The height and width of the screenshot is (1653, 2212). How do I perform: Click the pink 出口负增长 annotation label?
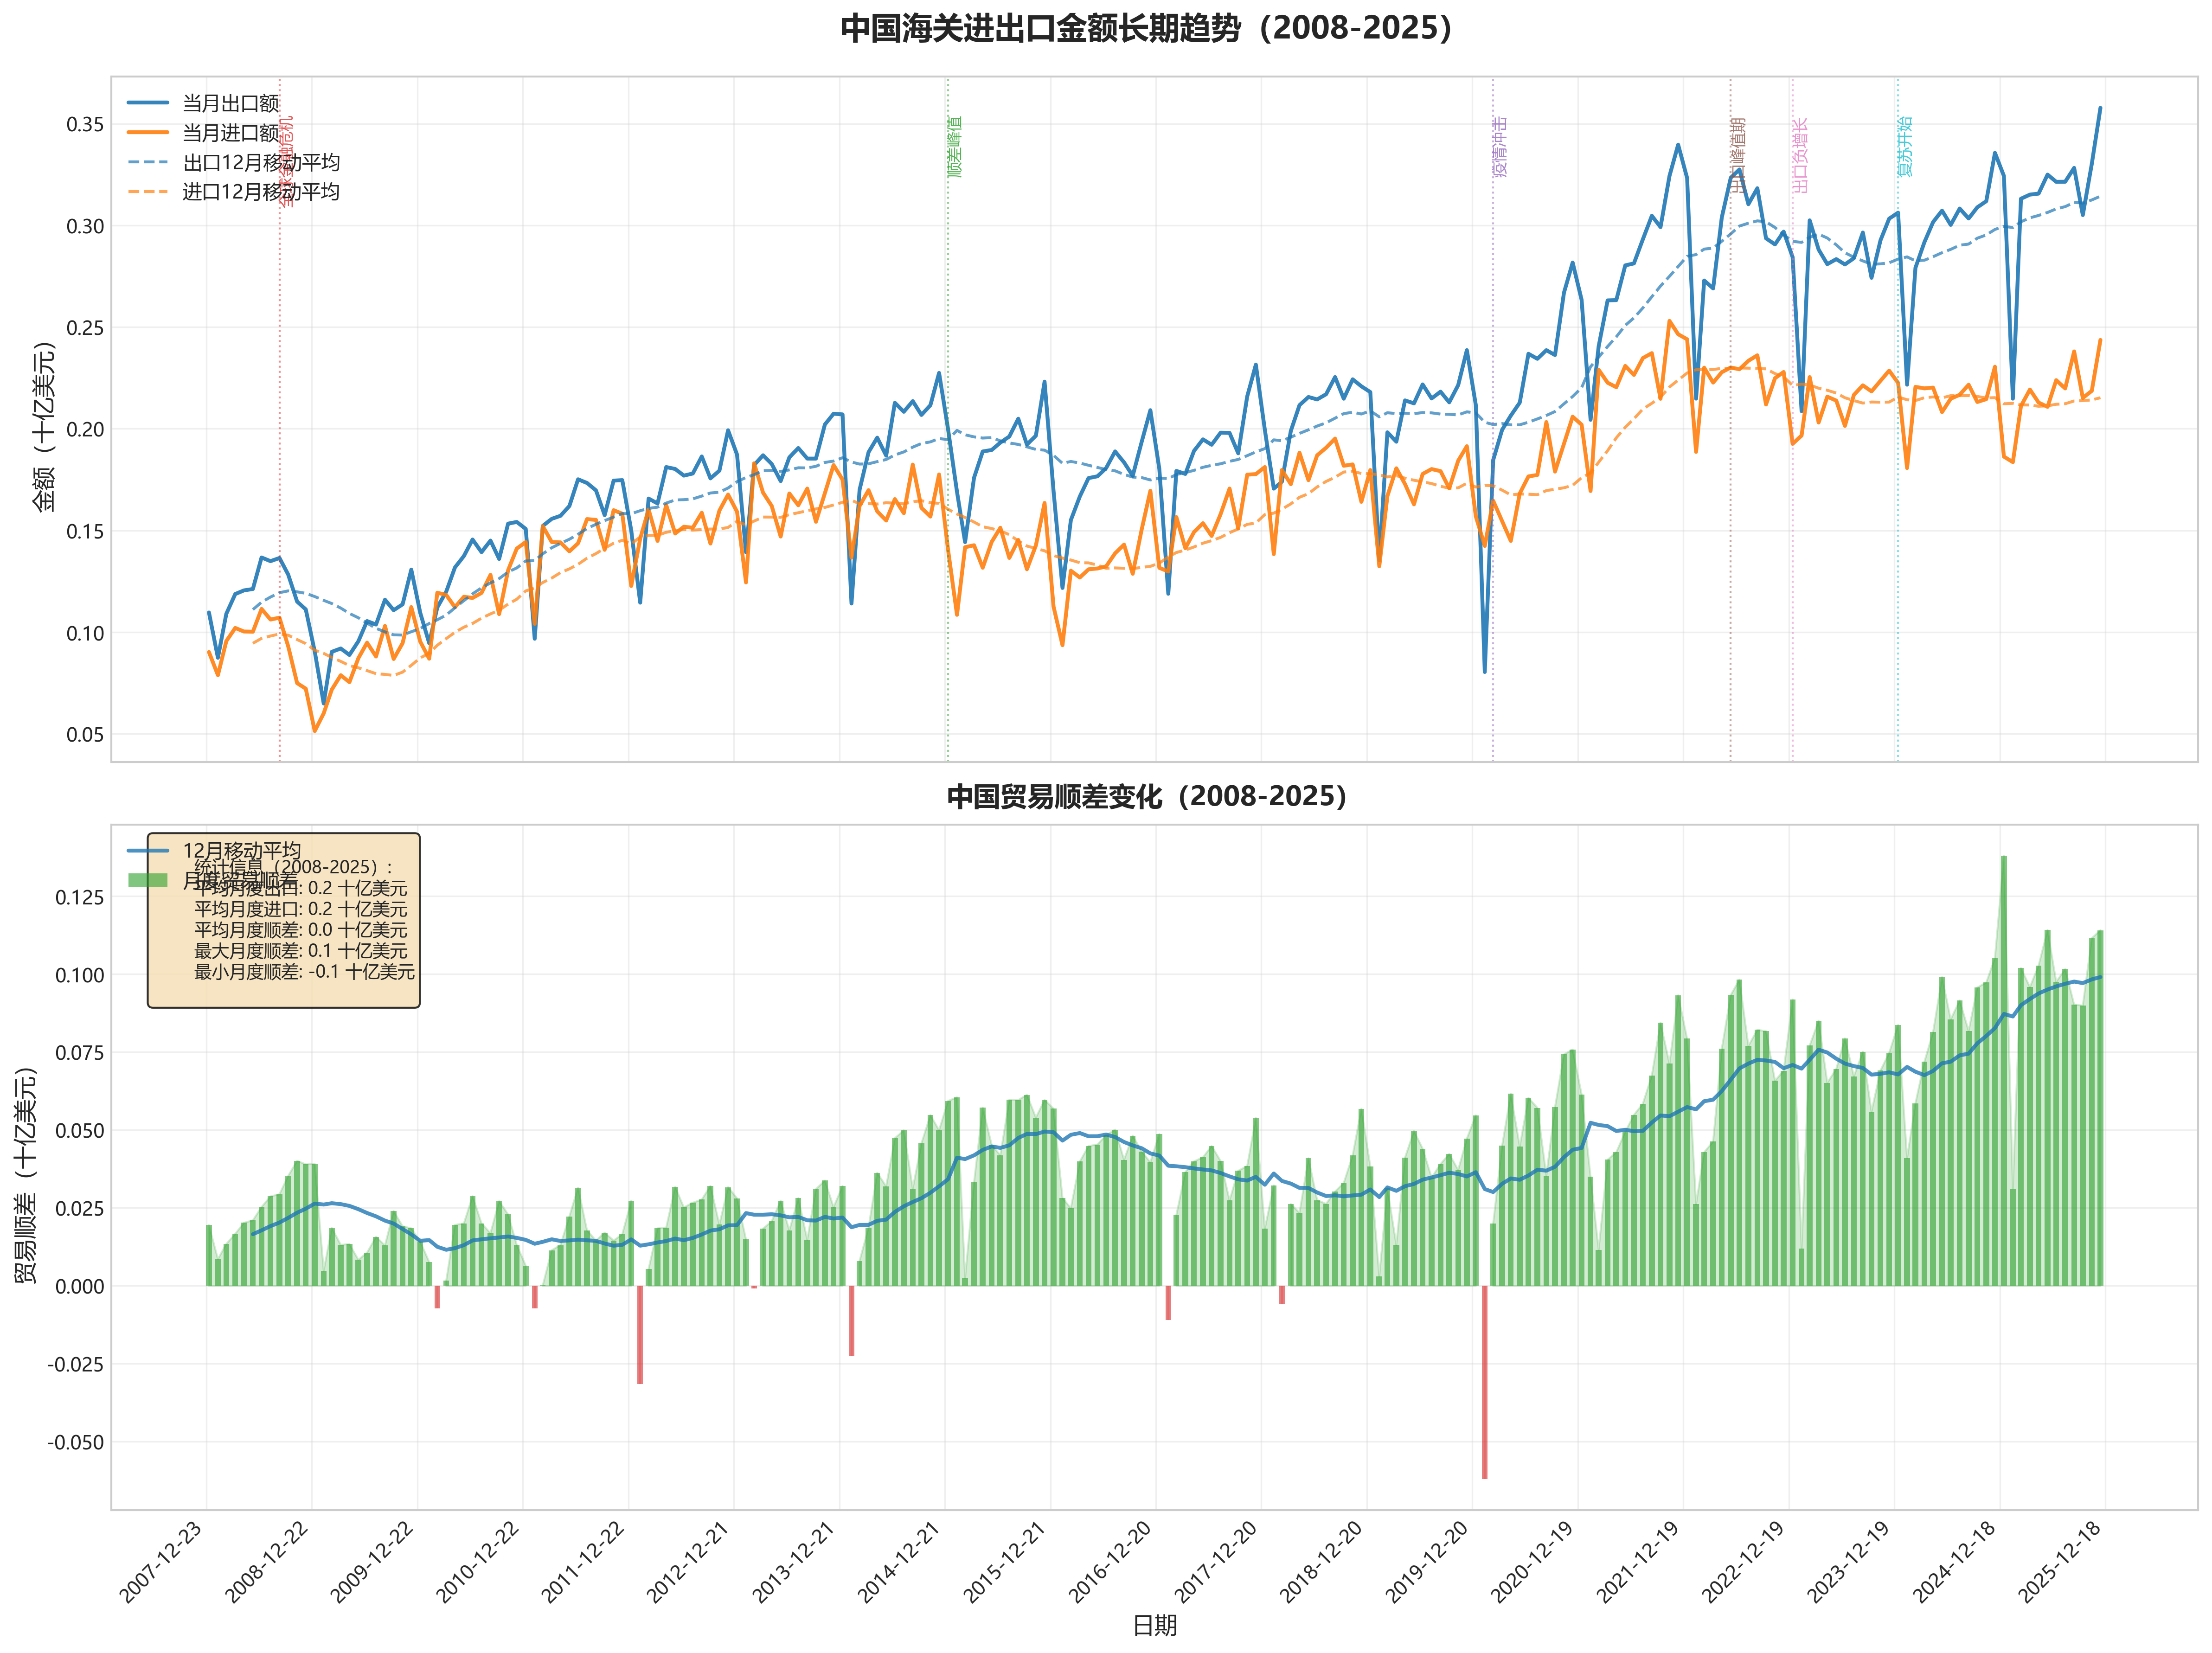1800,155
